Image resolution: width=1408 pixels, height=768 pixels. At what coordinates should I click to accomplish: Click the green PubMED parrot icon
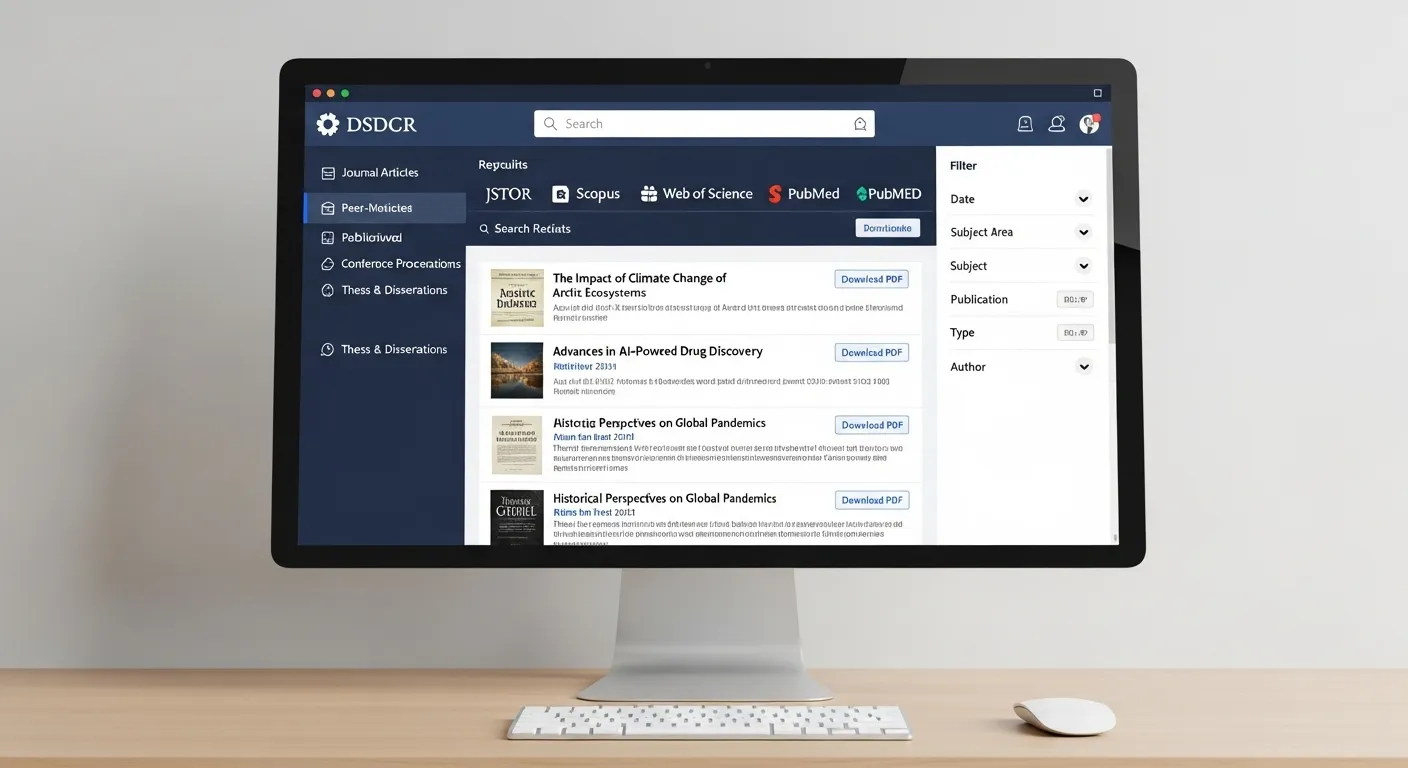(861, 193)
